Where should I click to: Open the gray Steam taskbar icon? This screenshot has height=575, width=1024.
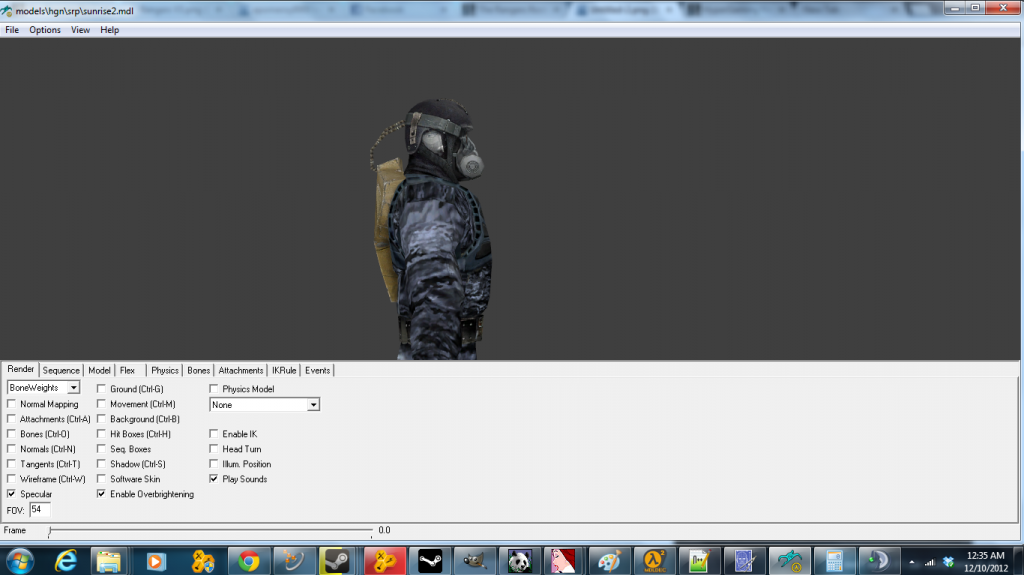pos(336,561)
